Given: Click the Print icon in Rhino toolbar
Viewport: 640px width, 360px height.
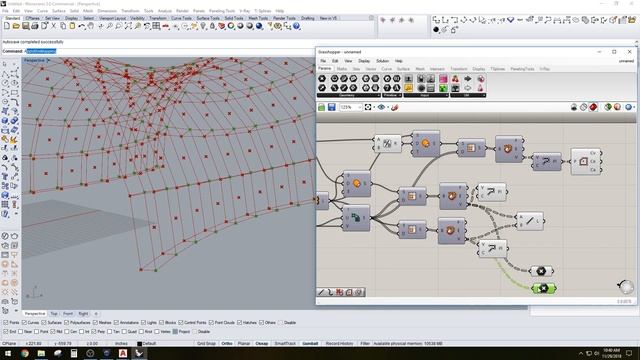Looking at the screenshot, I should (x=35, y=26).
